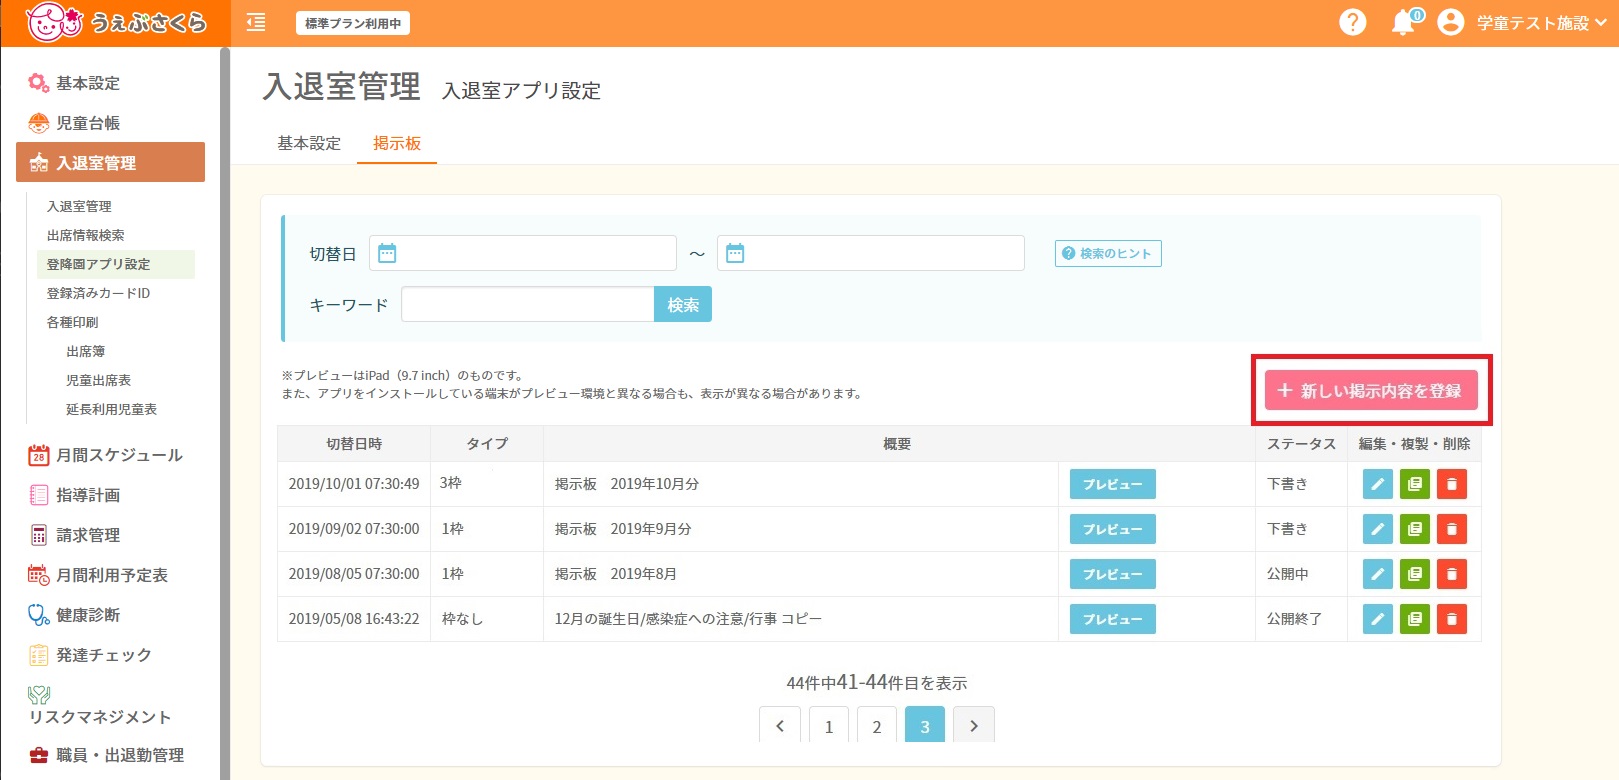Edit the 2019年9月分 row with pencil icon
1619x780 pixels.
1378,529
